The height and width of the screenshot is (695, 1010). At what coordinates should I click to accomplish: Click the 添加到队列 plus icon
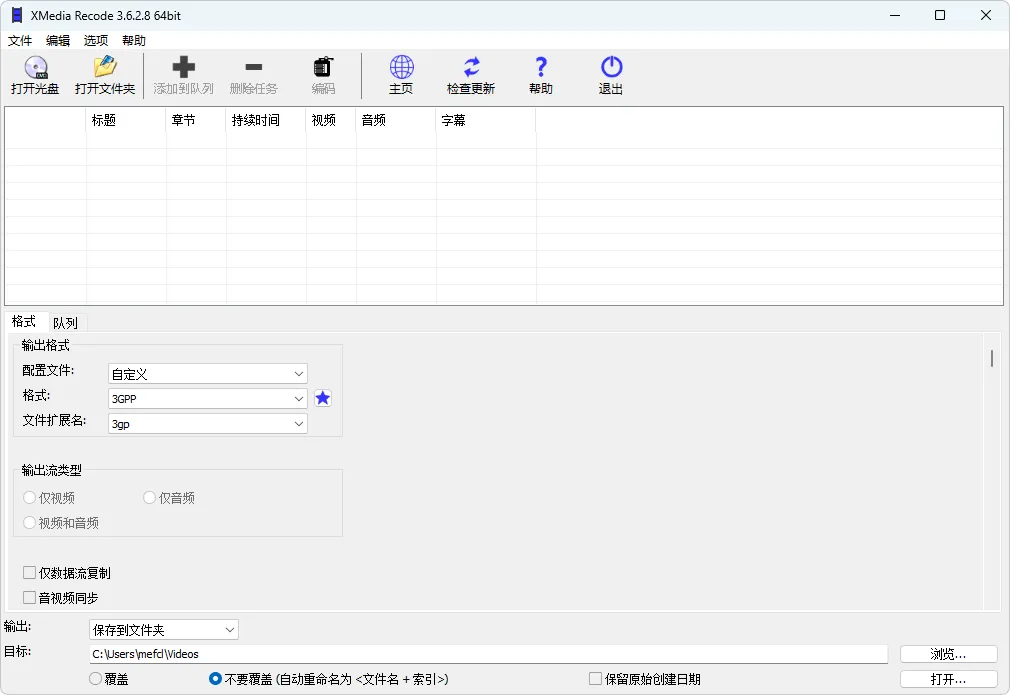point(184,67)
